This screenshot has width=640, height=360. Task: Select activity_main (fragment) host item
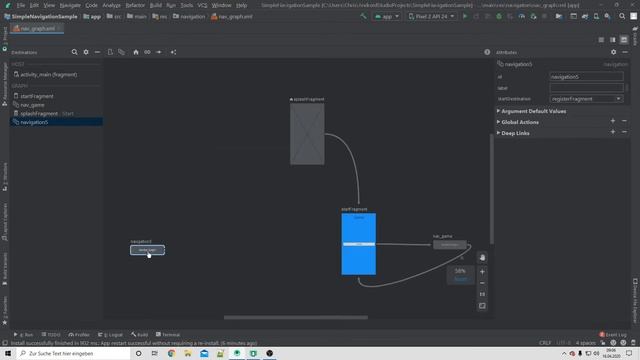click(56, 75)
